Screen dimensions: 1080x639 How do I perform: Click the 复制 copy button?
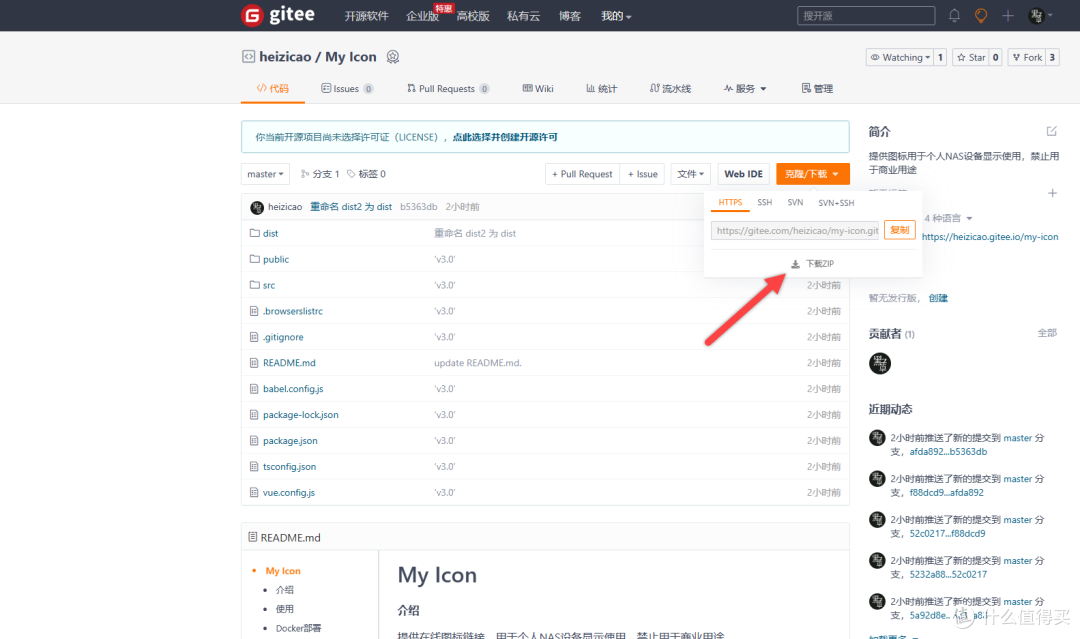898,229
